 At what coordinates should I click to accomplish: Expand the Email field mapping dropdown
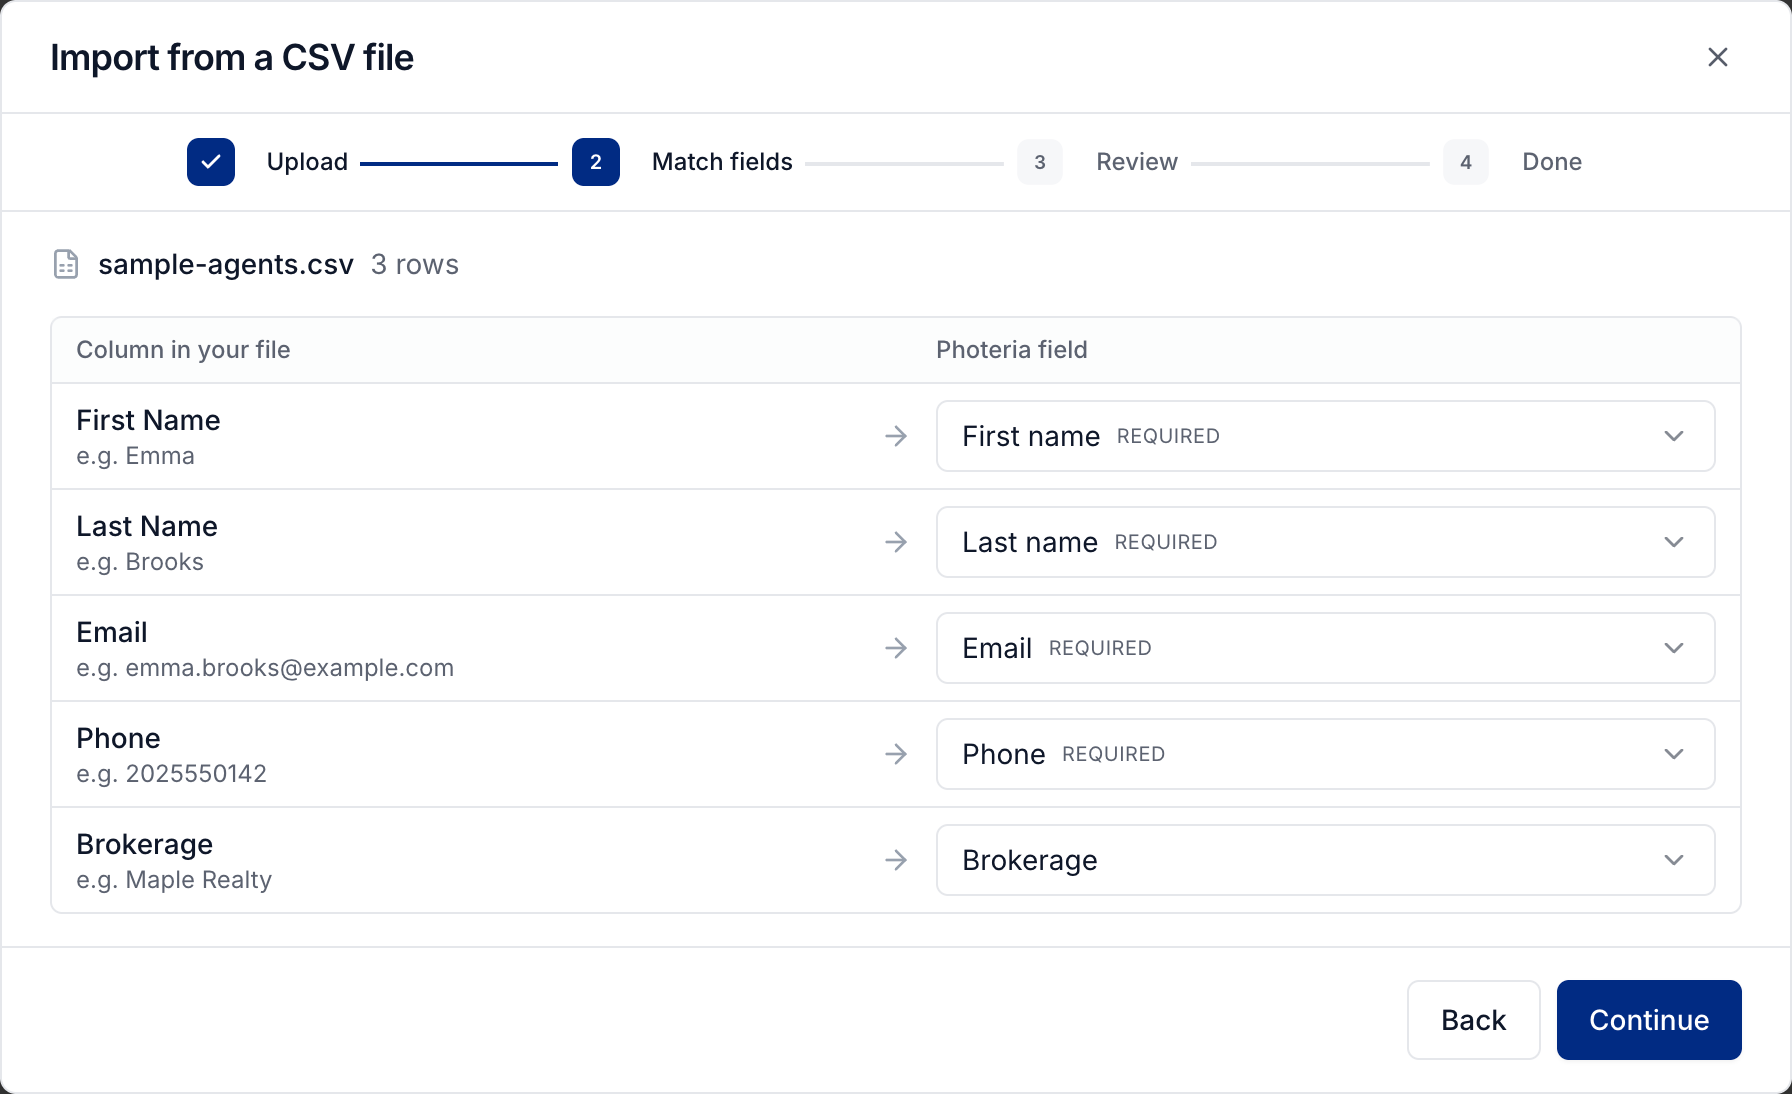tap(1326, 648)
